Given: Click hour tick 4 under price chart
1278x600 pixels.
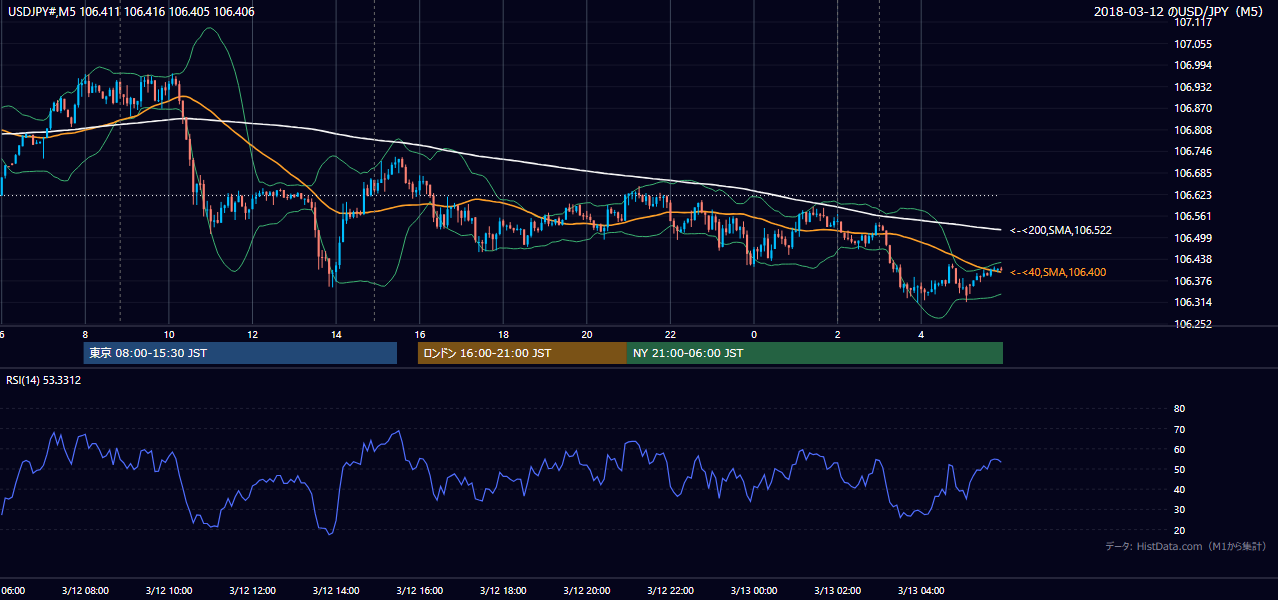Looking at the screenshot, I should pos(921,334).
